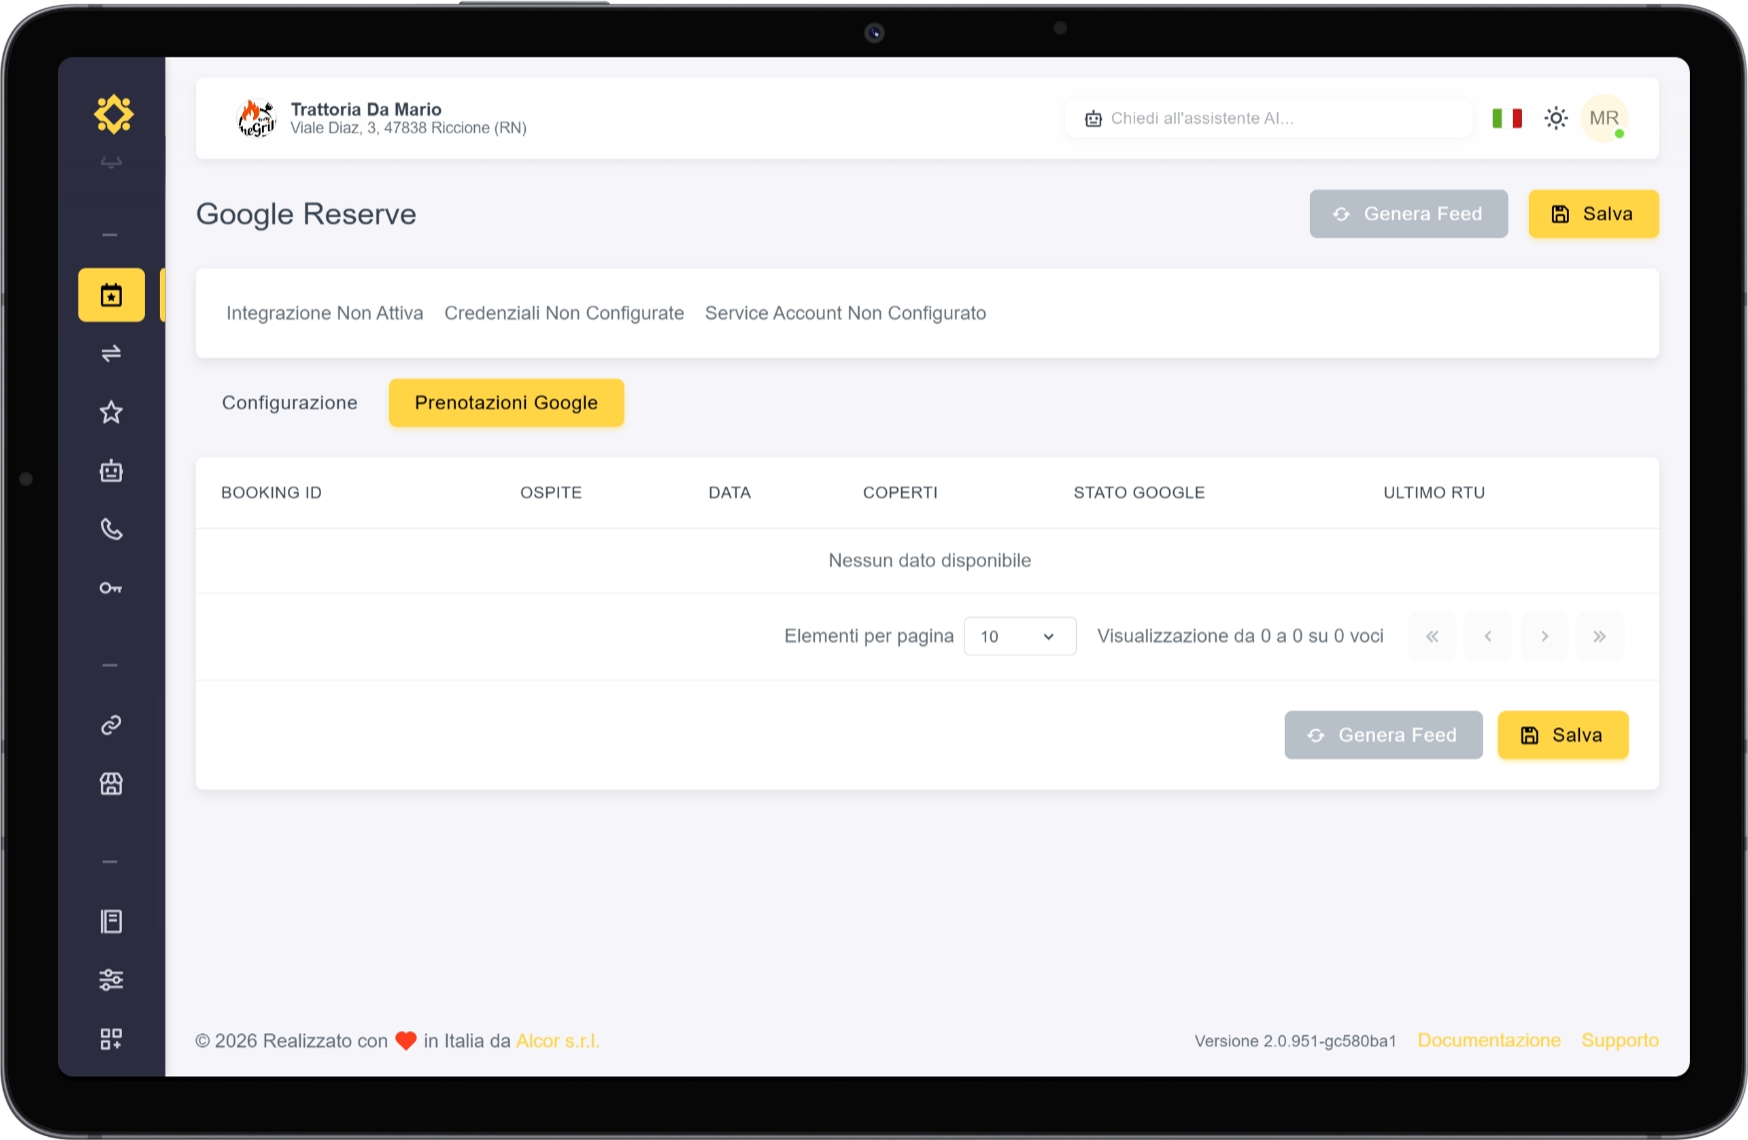
Task: Click the ULTIMO RTU column header
Action: tap(1434, 493)
